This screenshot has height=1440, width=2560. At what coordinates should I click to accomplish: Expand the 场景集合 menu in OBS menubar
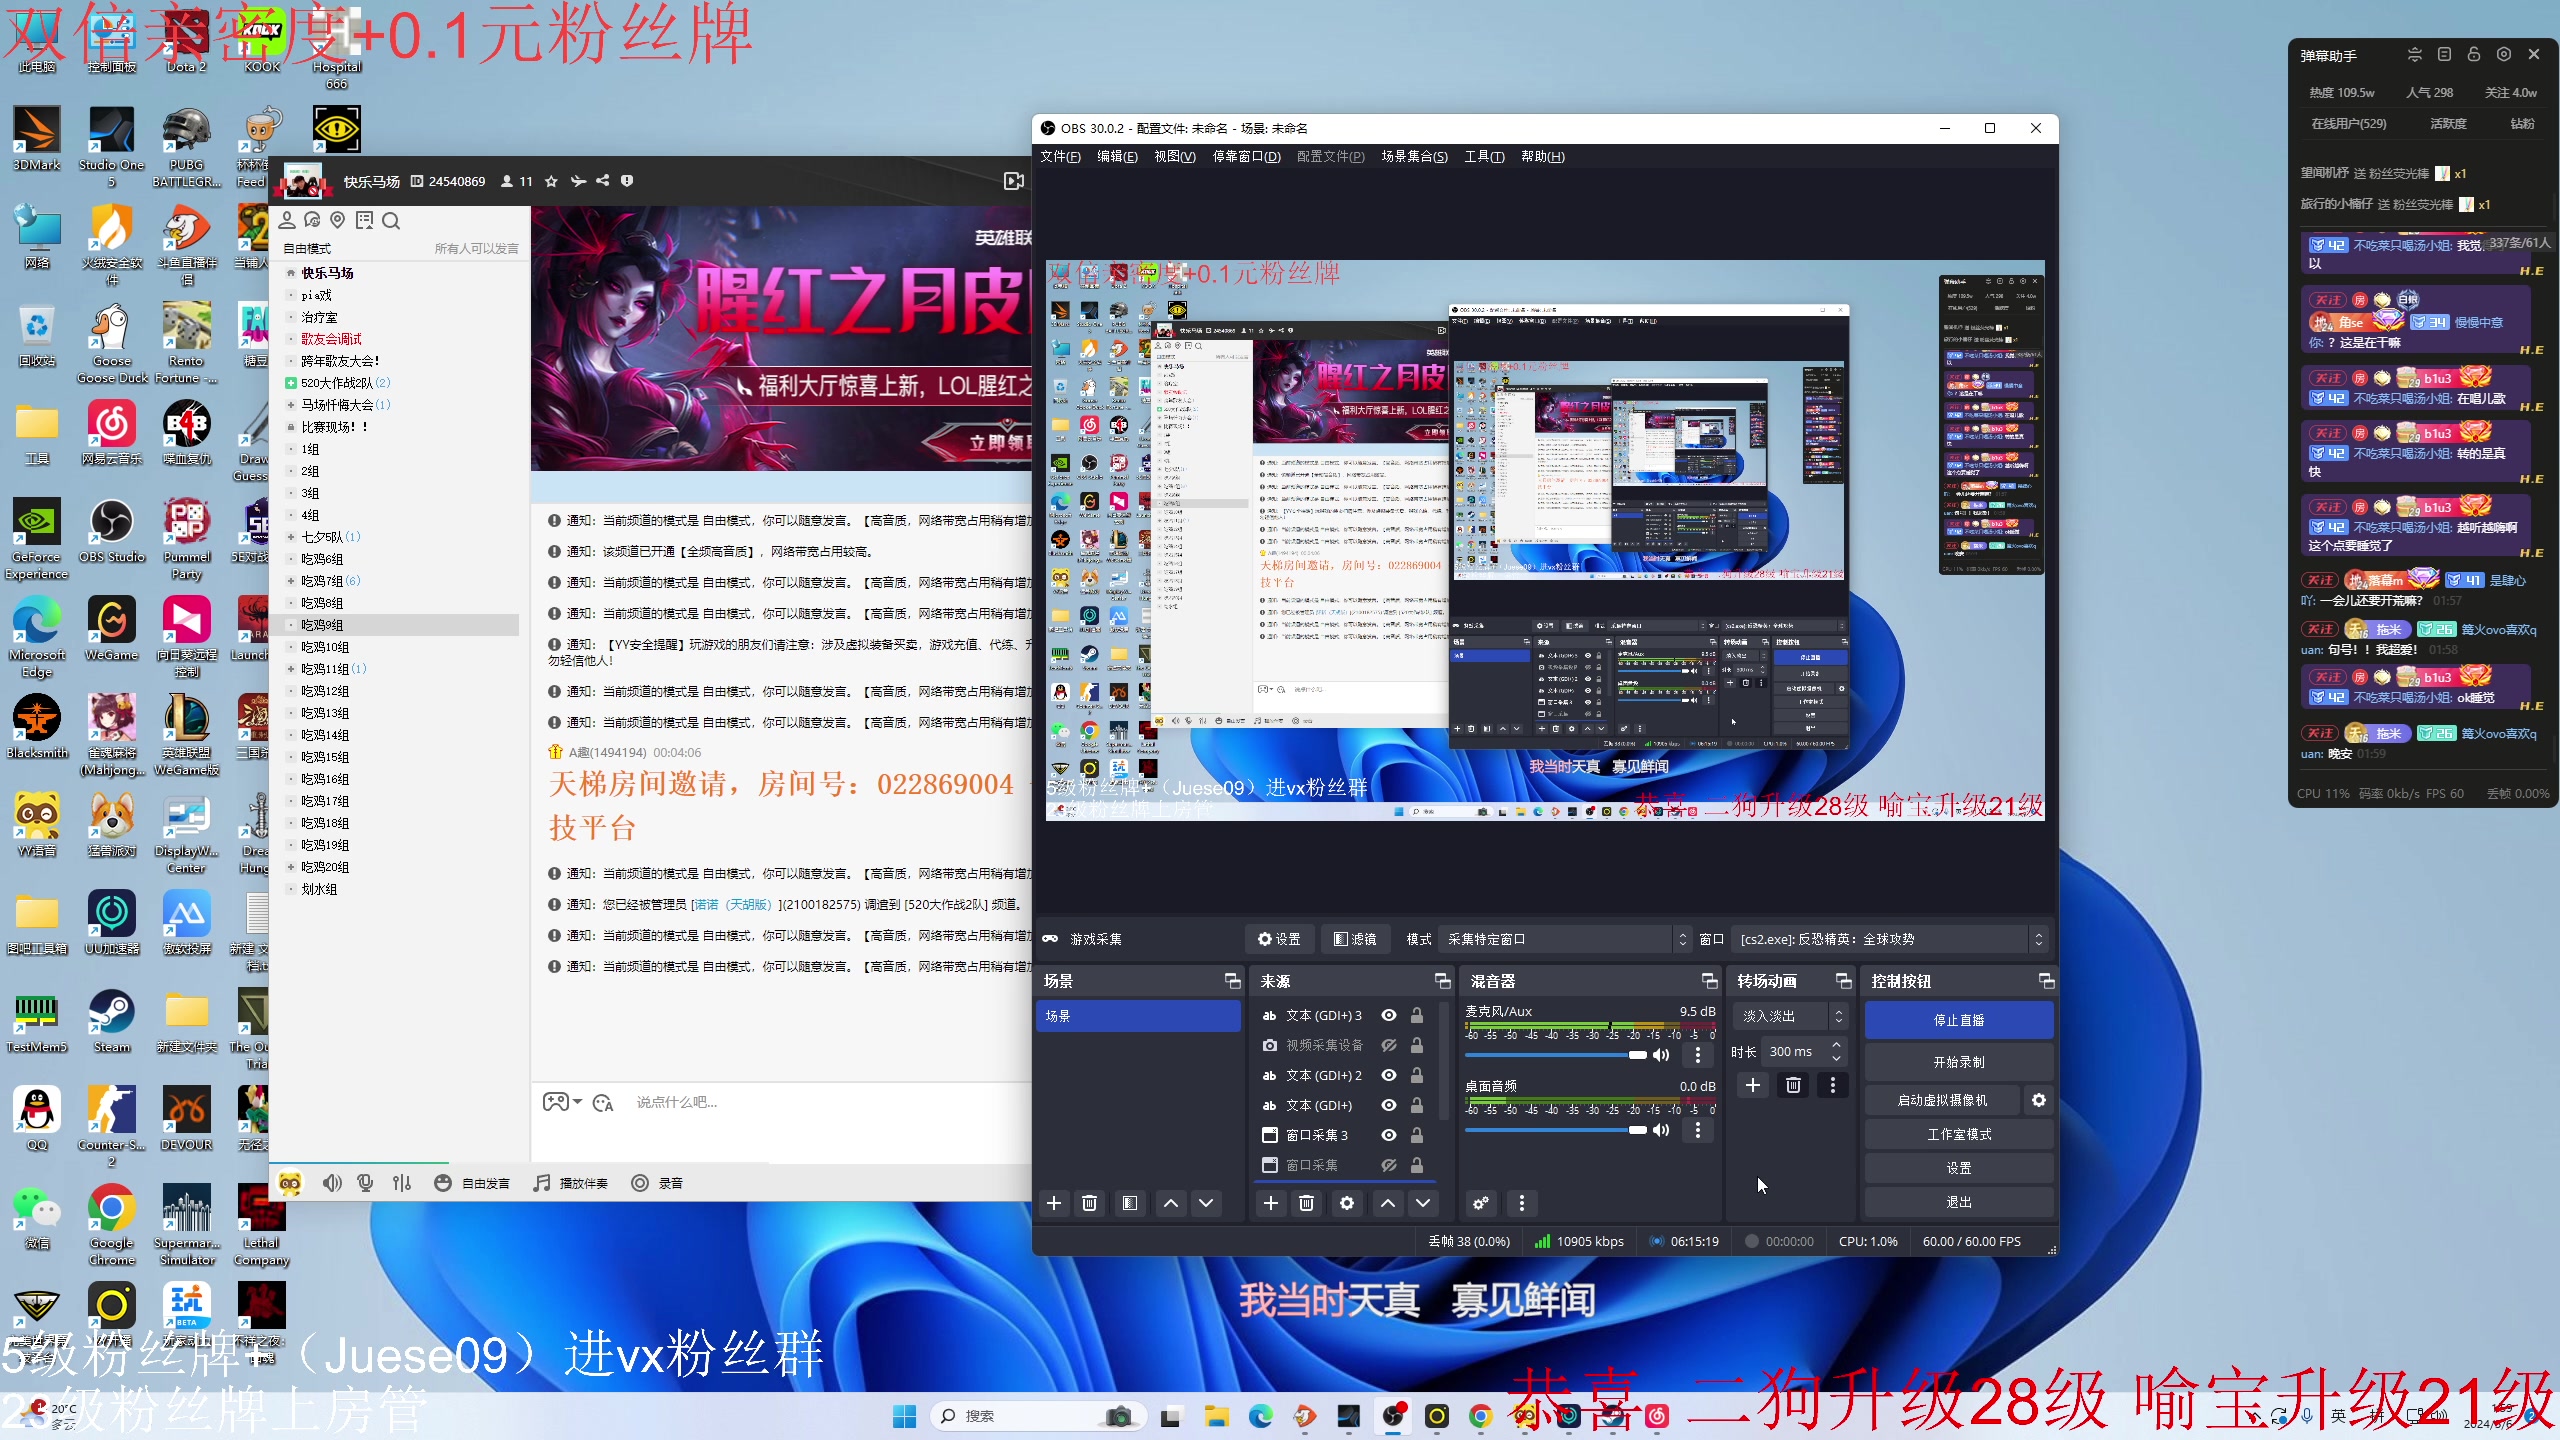coord(1412,156)
